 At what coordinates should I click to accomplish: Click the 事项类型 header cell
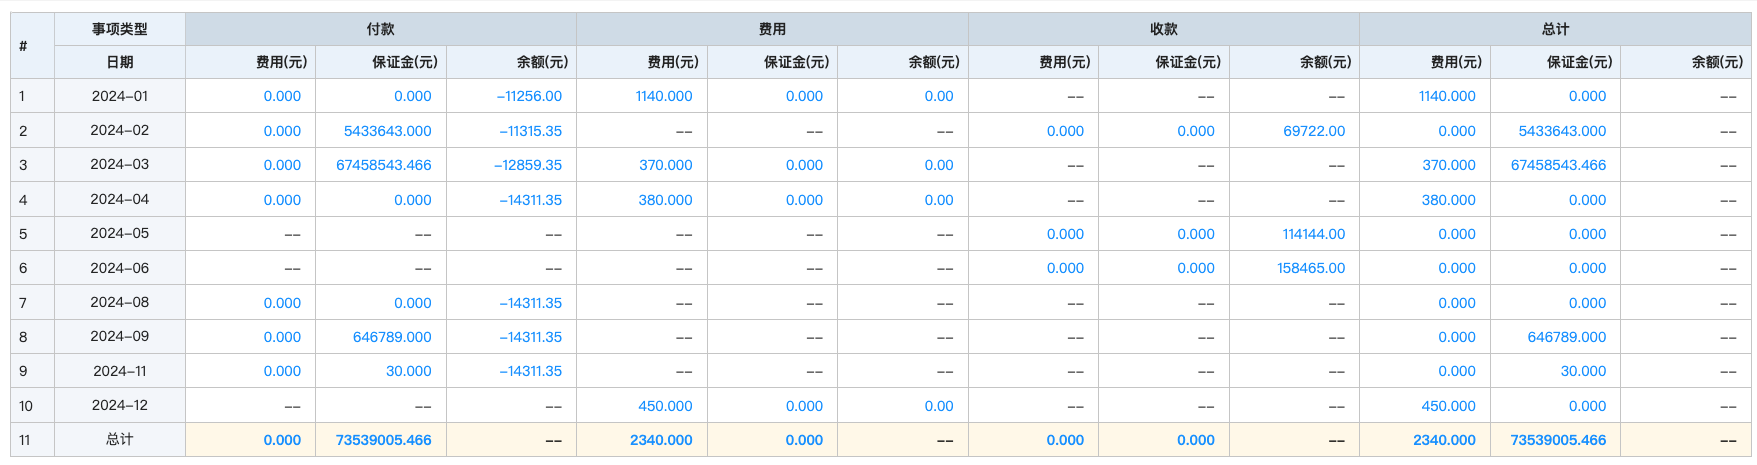[119, 29]
